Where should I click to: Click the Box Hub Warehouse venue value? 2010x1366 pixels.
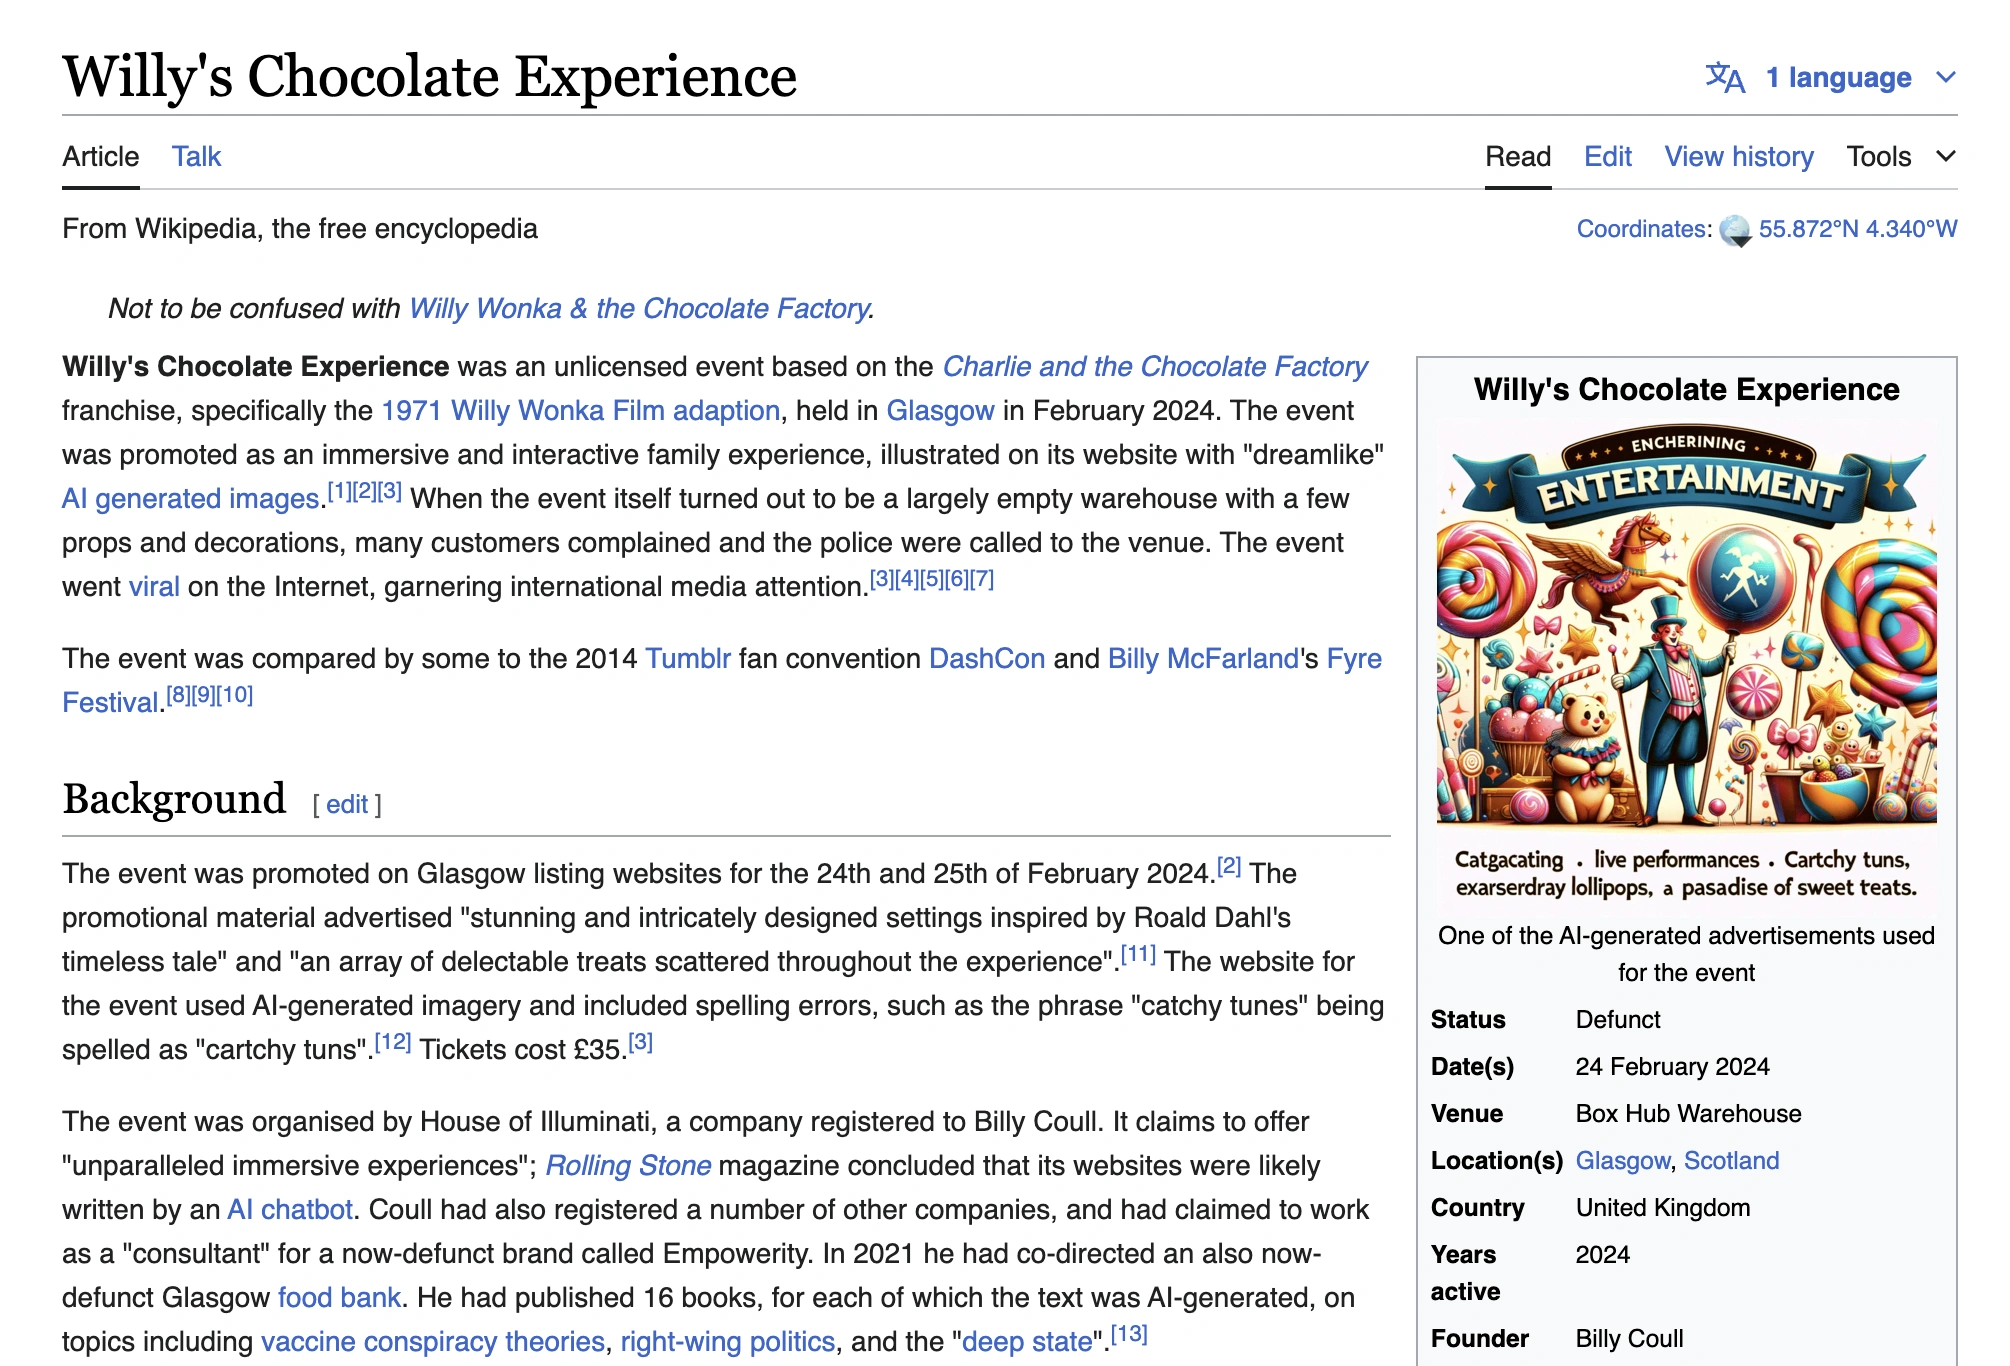tap(1688, 1113)
